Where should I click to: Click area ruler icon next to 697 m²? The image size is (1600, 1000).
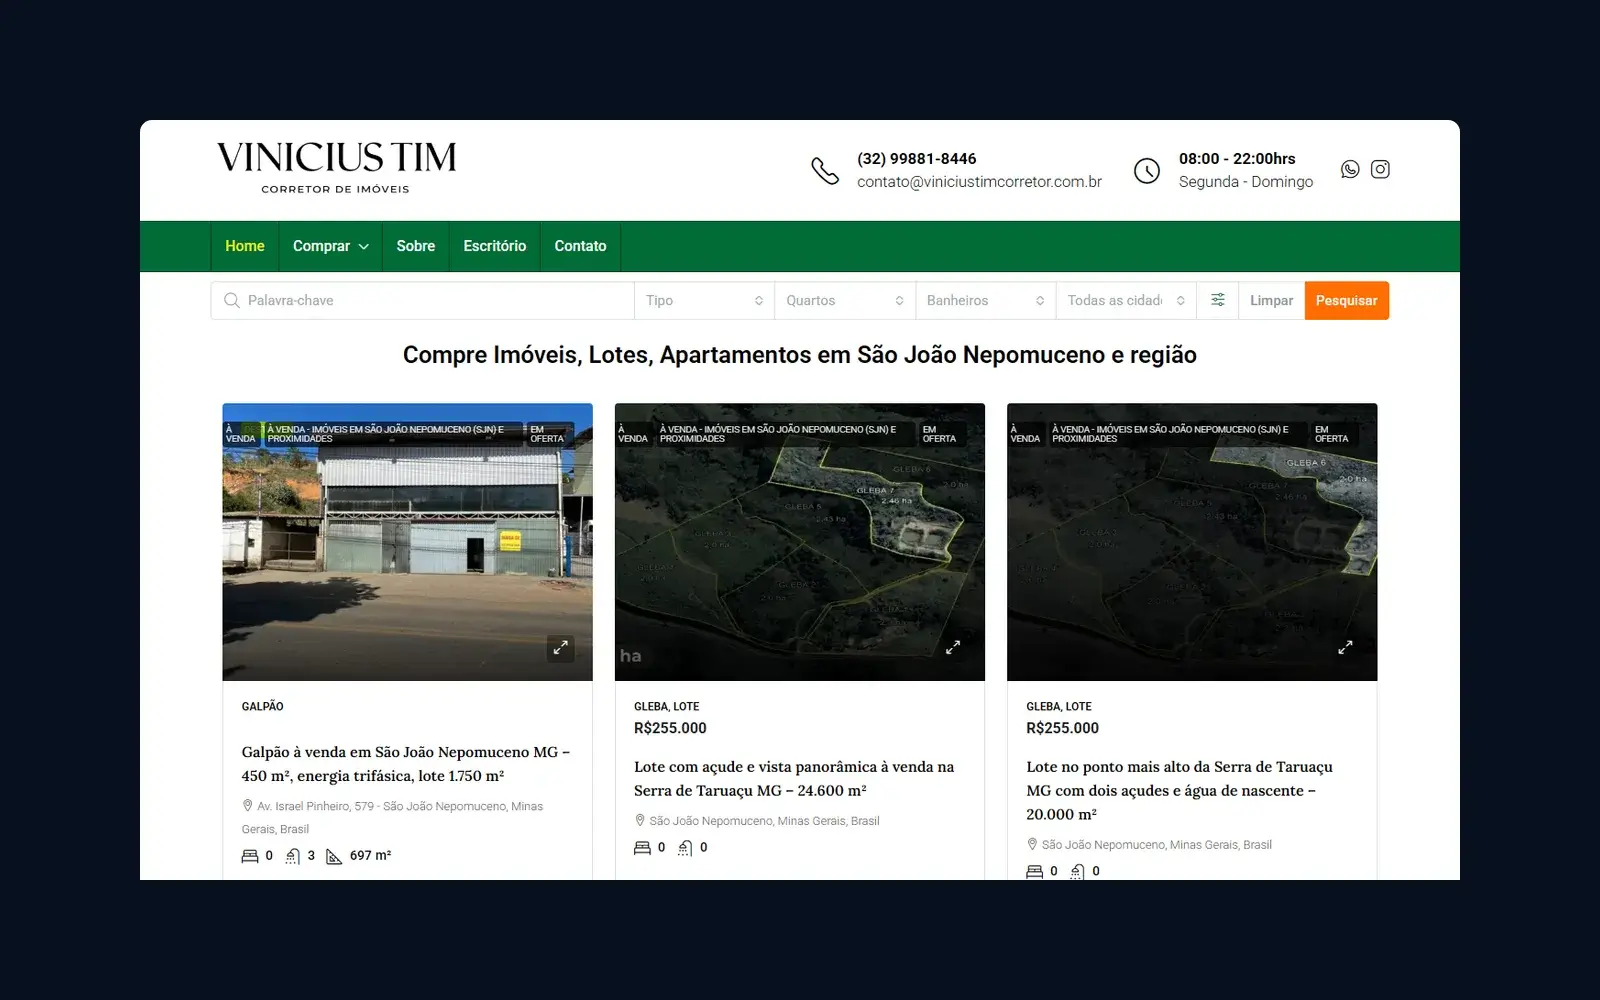coord(334,856)
